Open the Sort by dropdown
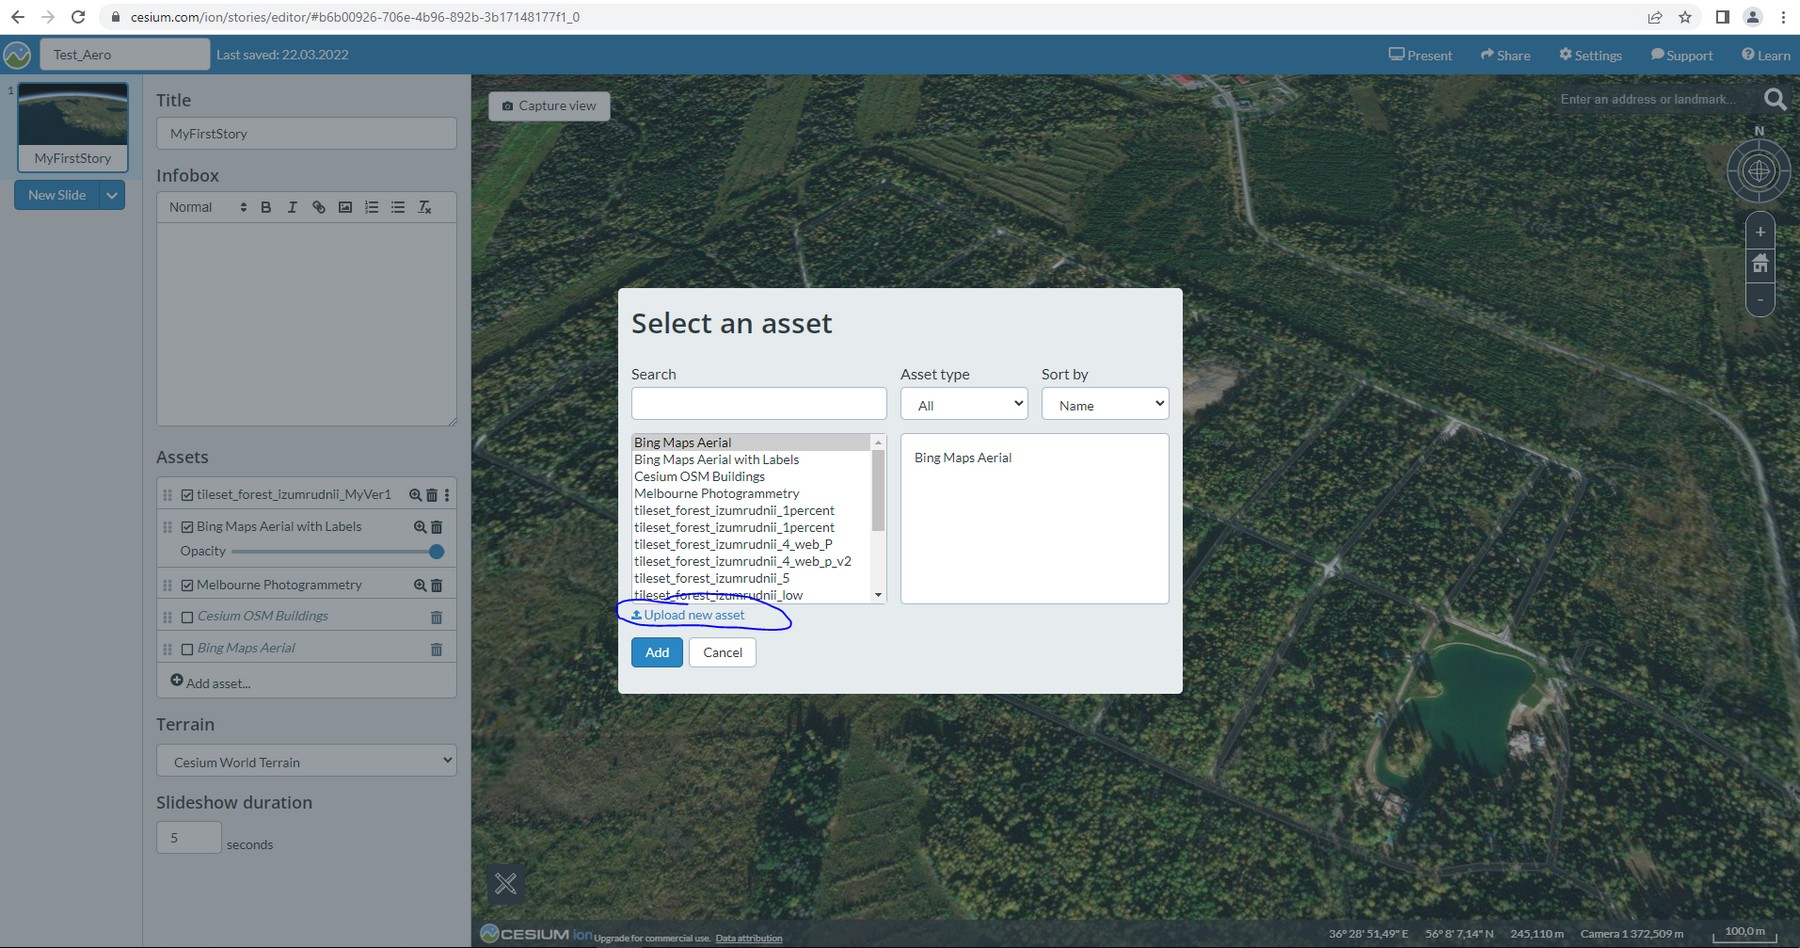 1105,404
